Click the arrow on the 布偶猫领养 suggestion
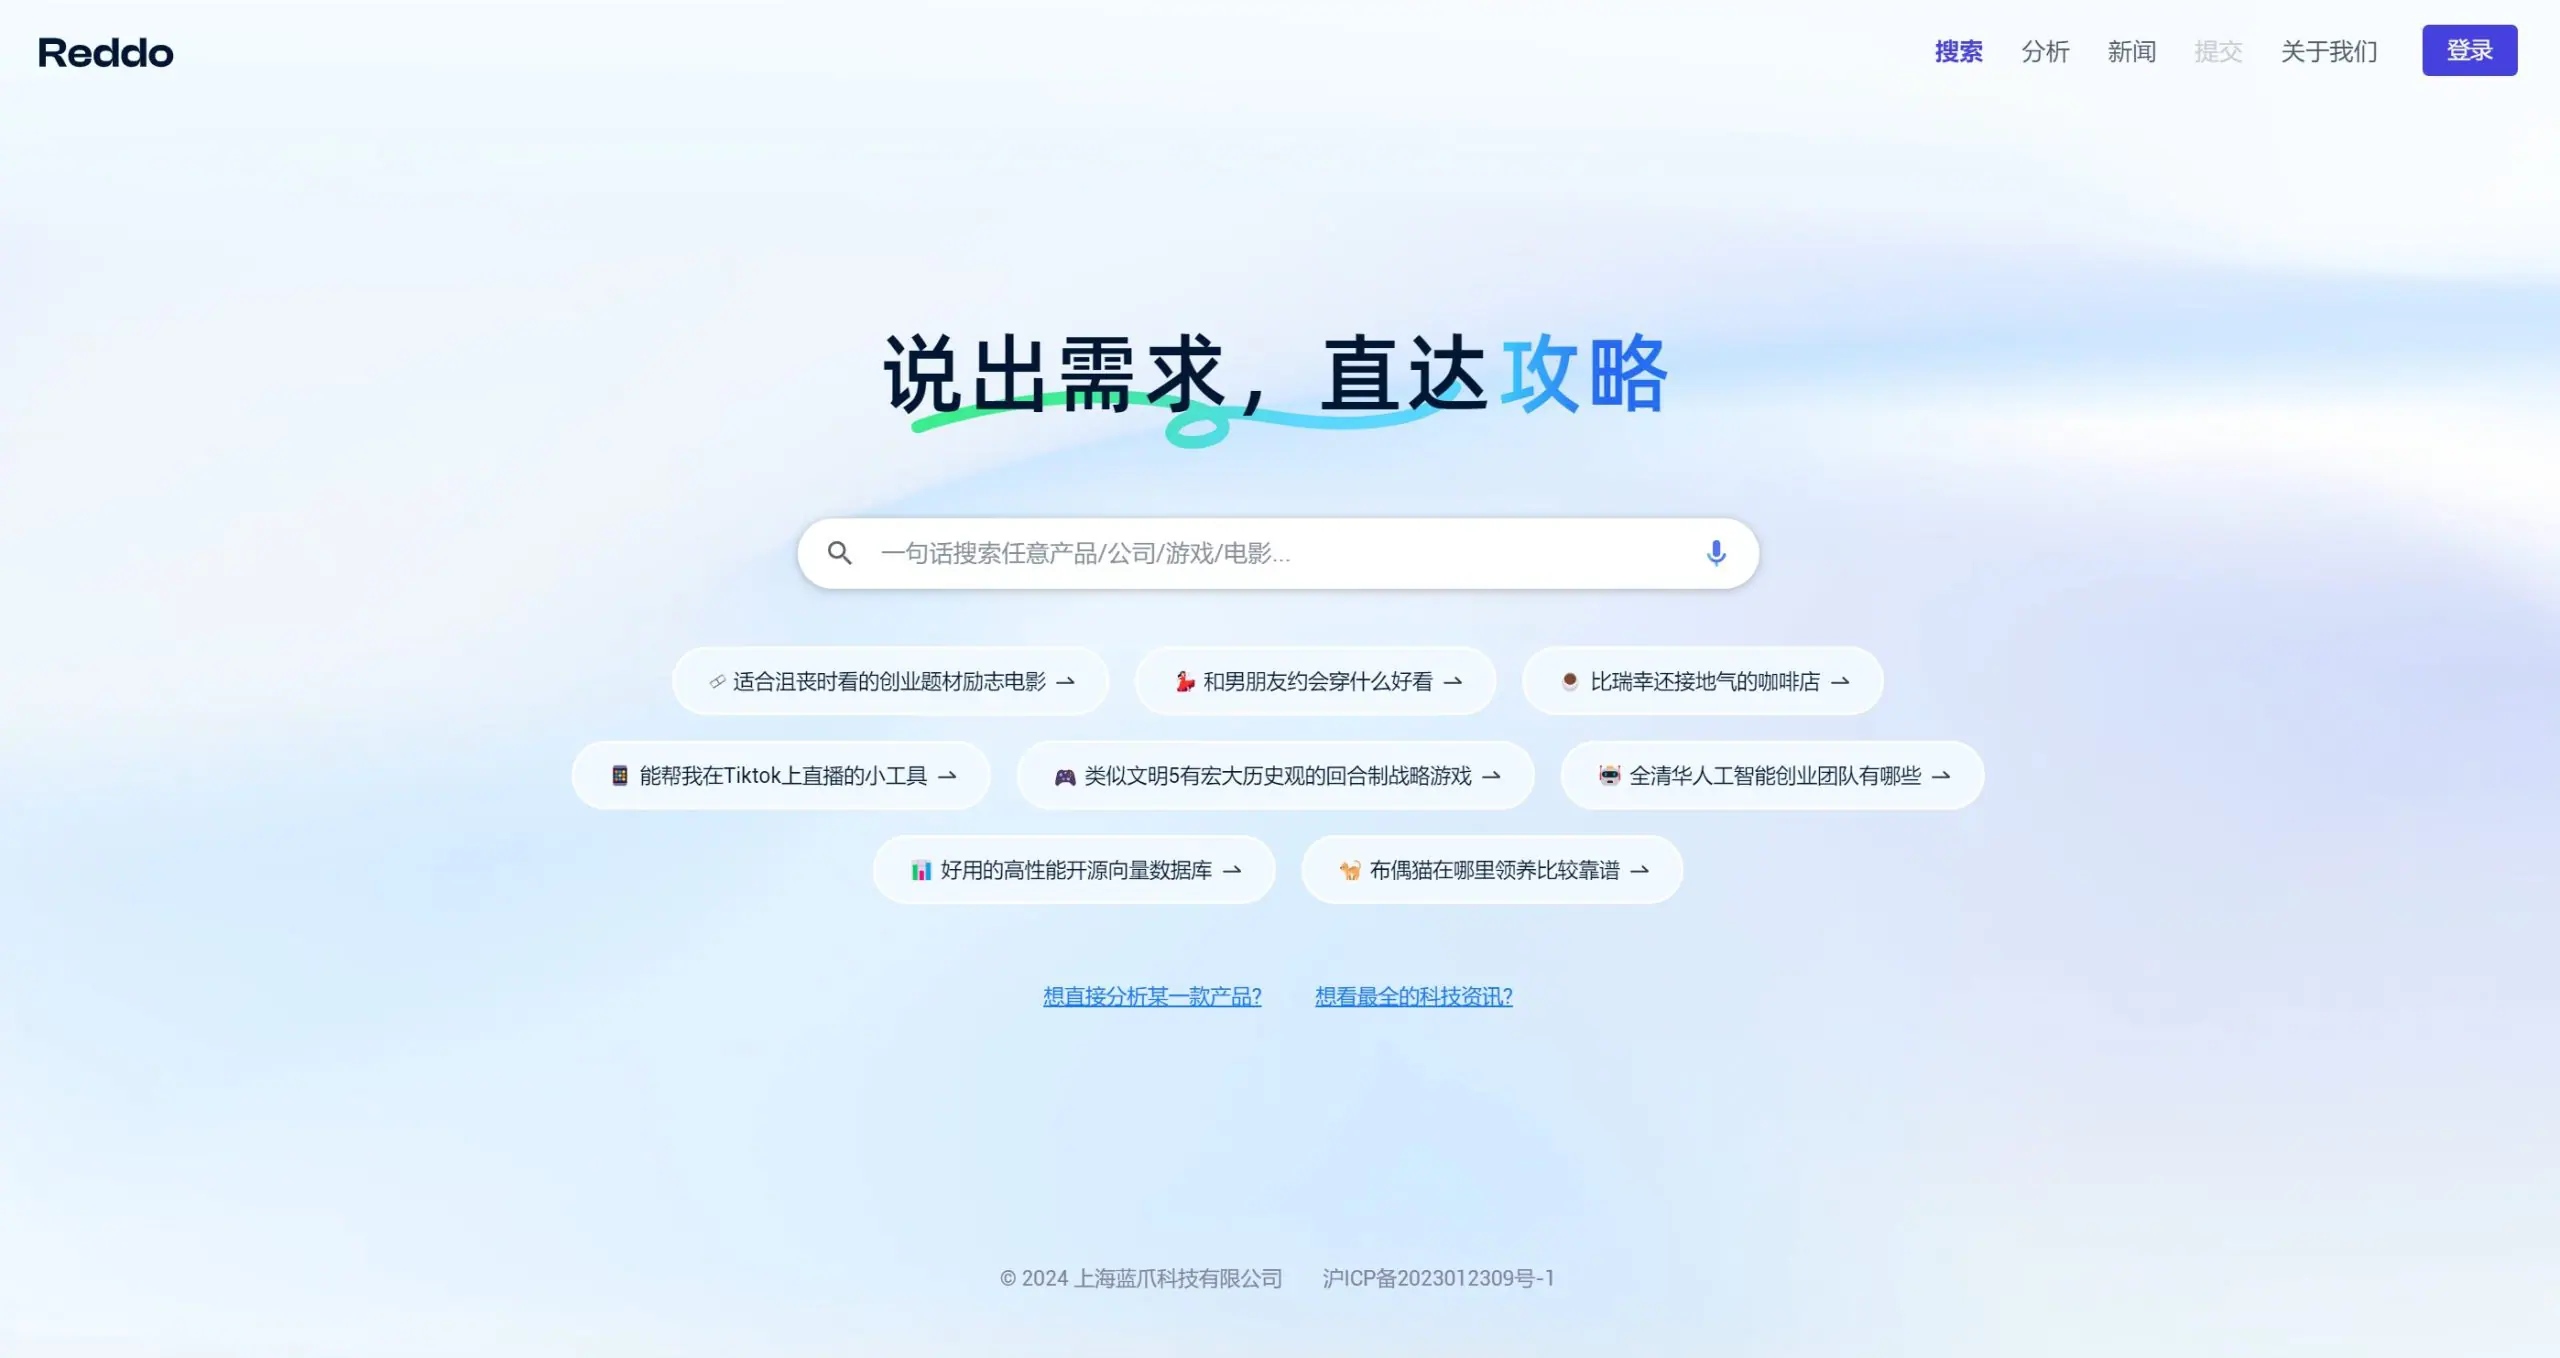 click(x=1641, y=869)
